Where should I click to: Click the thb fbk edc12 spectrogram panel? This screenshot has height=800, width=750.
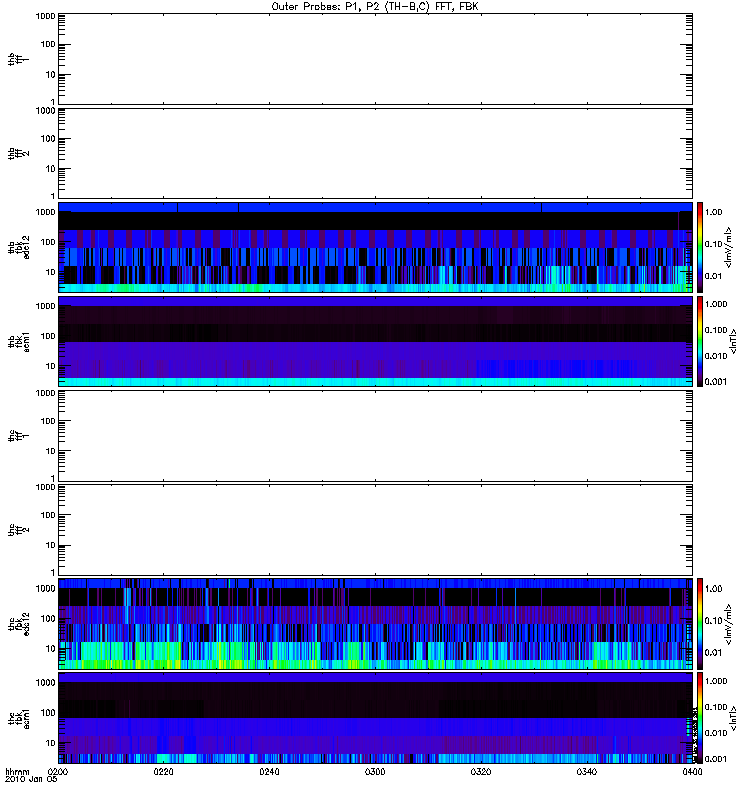(376, 247)
